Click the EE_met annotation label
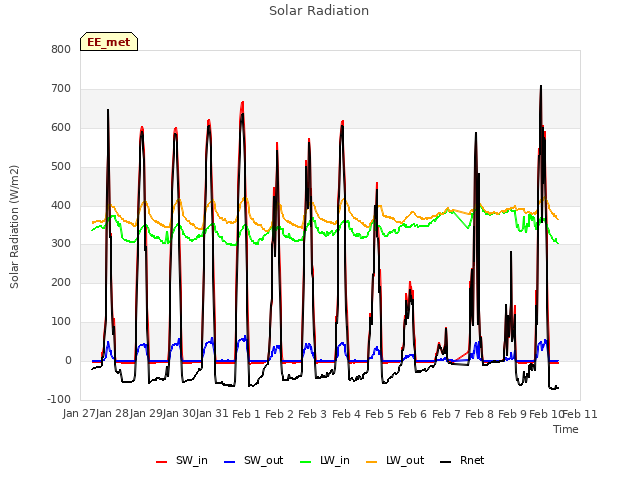This screenshot has height=480, width=640. (109, 42)
